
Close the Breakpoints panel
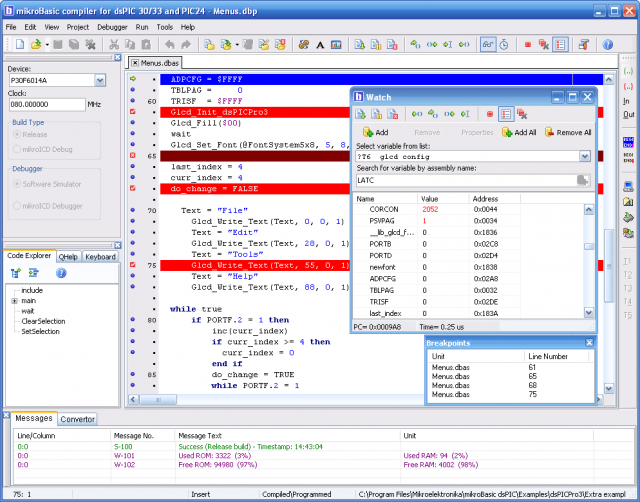(589, 342)
